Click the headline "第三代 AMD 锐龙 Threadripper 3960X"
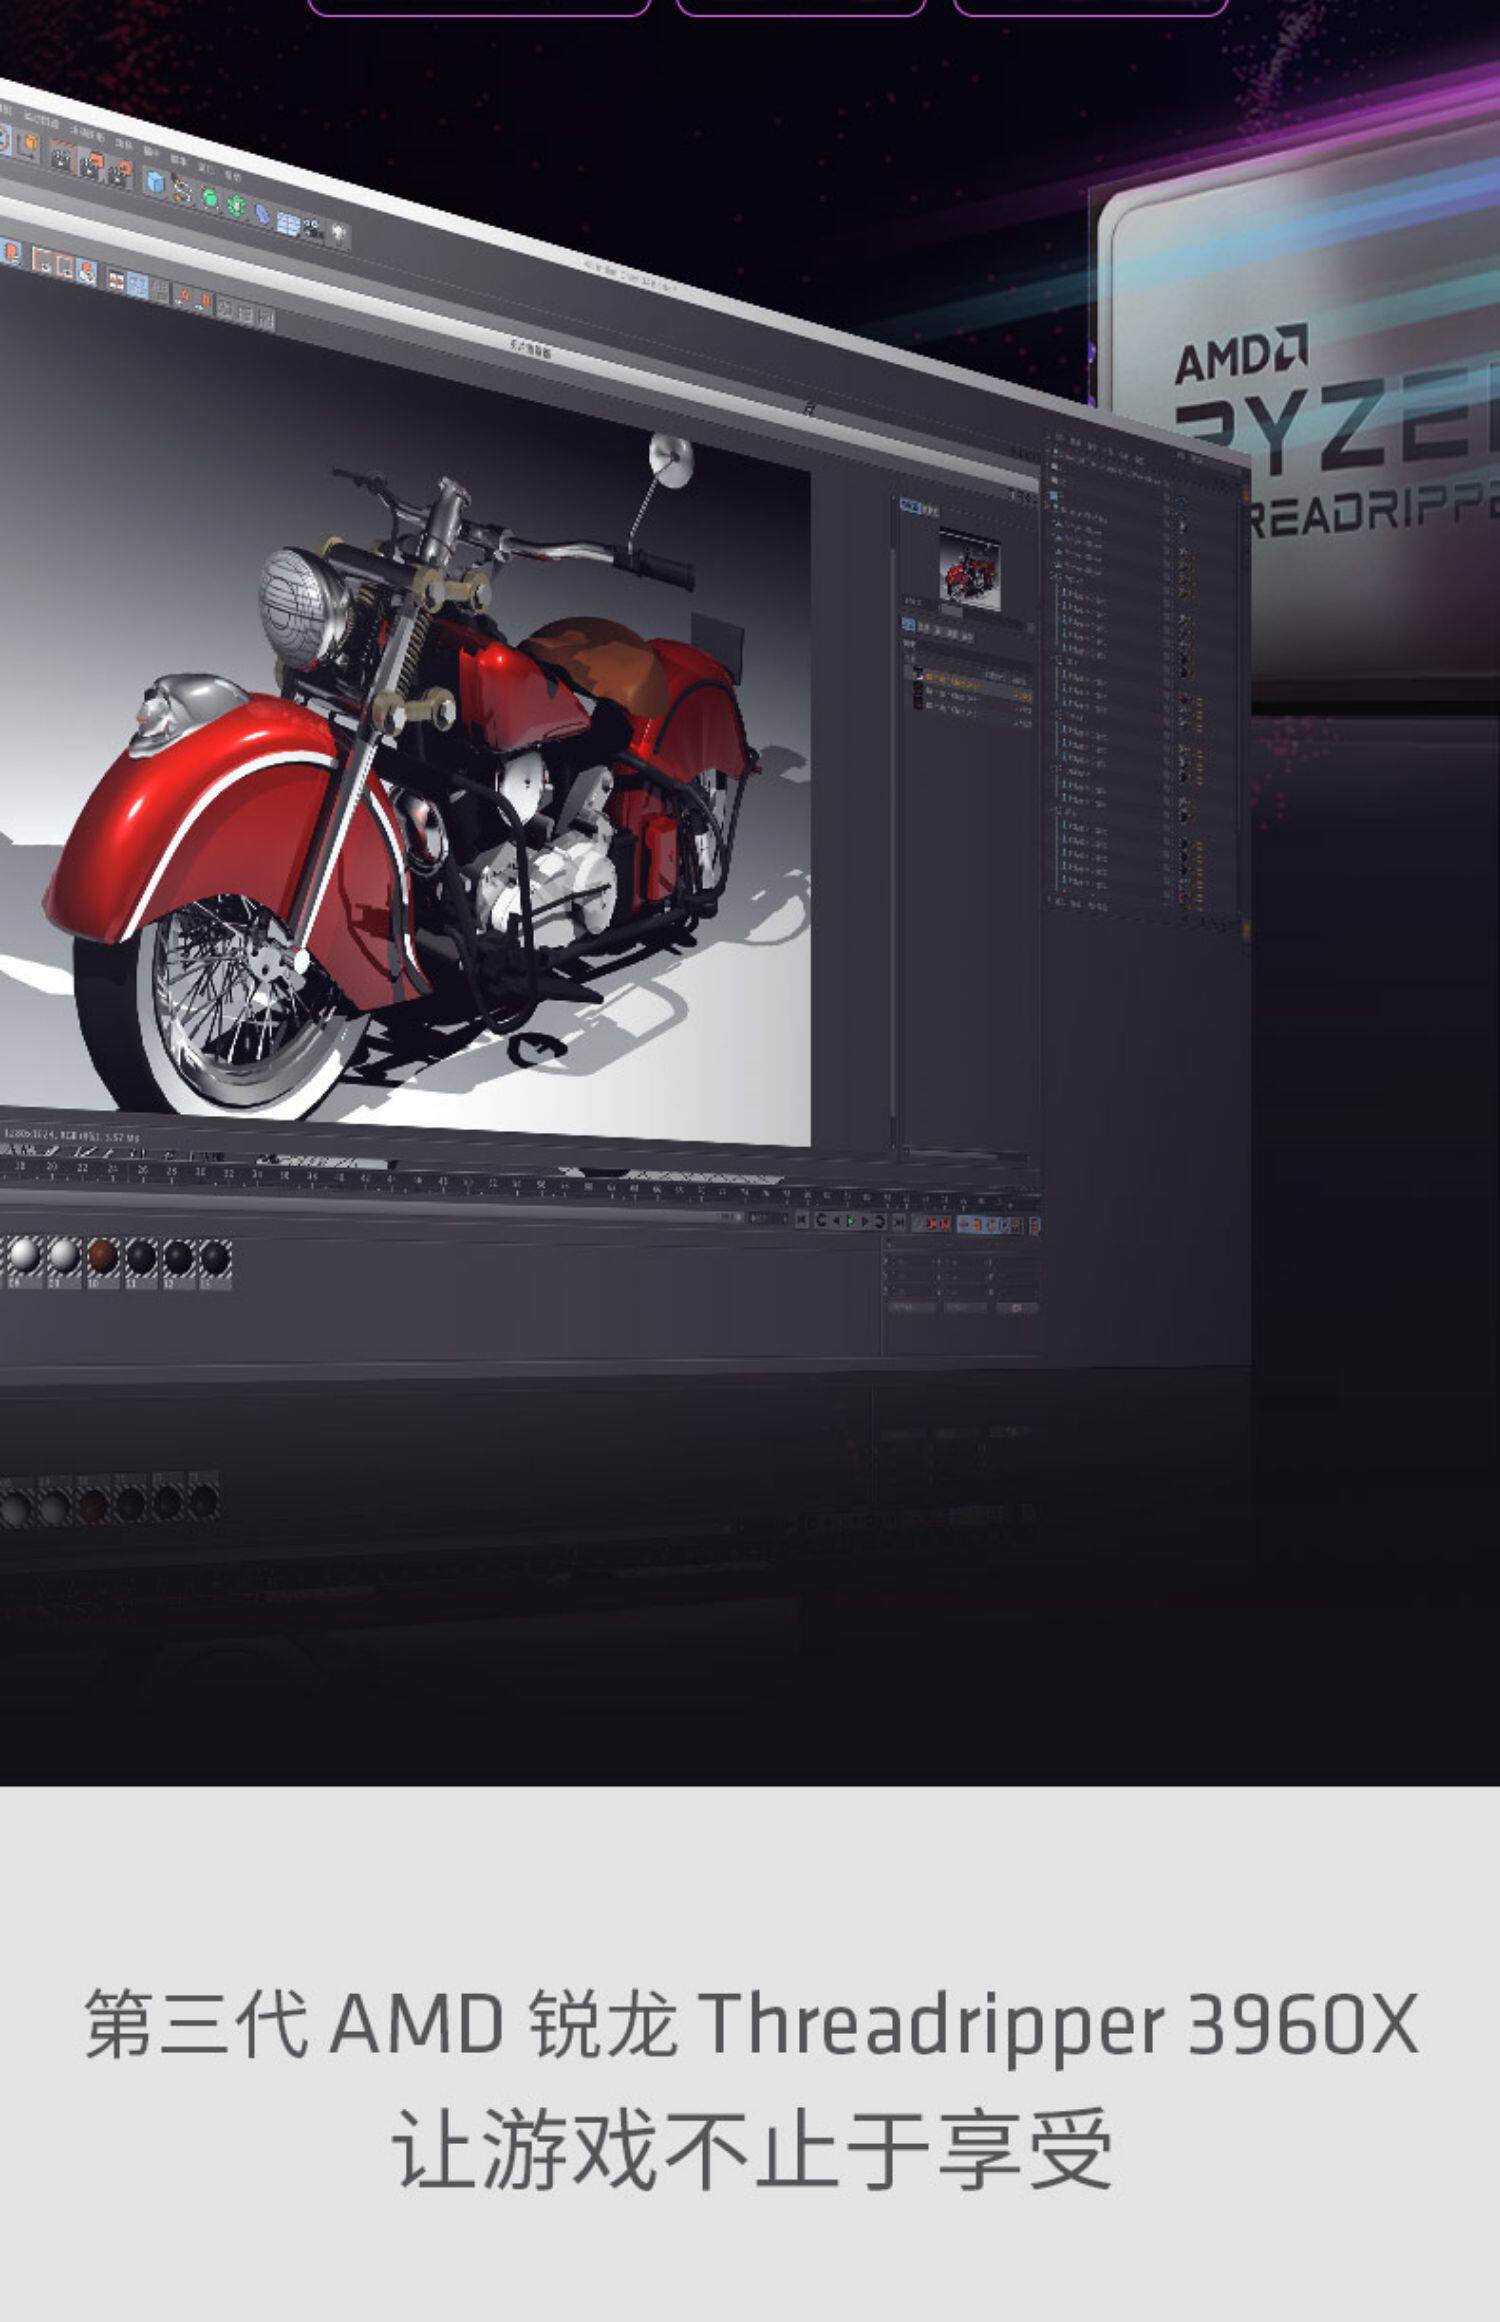The width and height of the screenshot is (1500, 2322). point(751,2025)
